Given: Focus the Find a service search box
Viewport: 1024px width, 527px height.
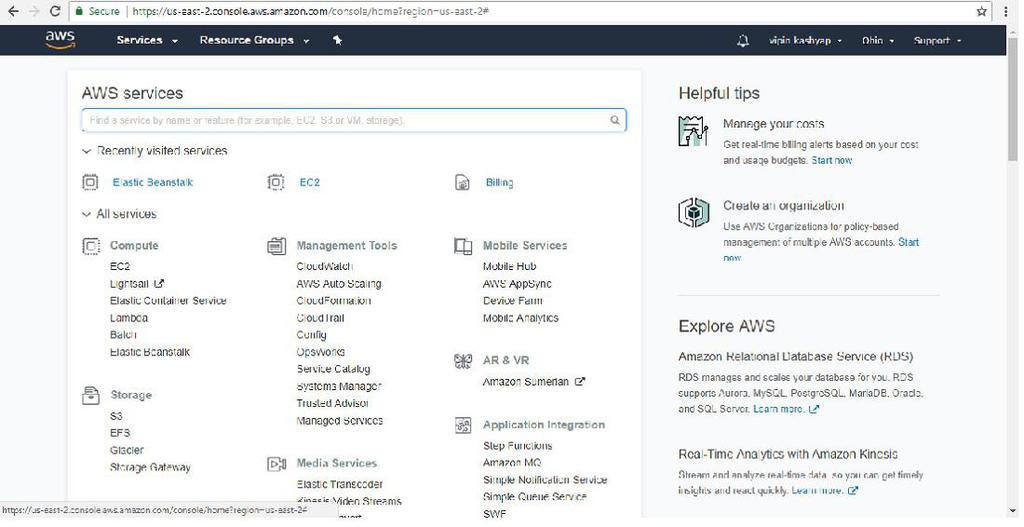Looking at the screenshot, I should 345,120.
